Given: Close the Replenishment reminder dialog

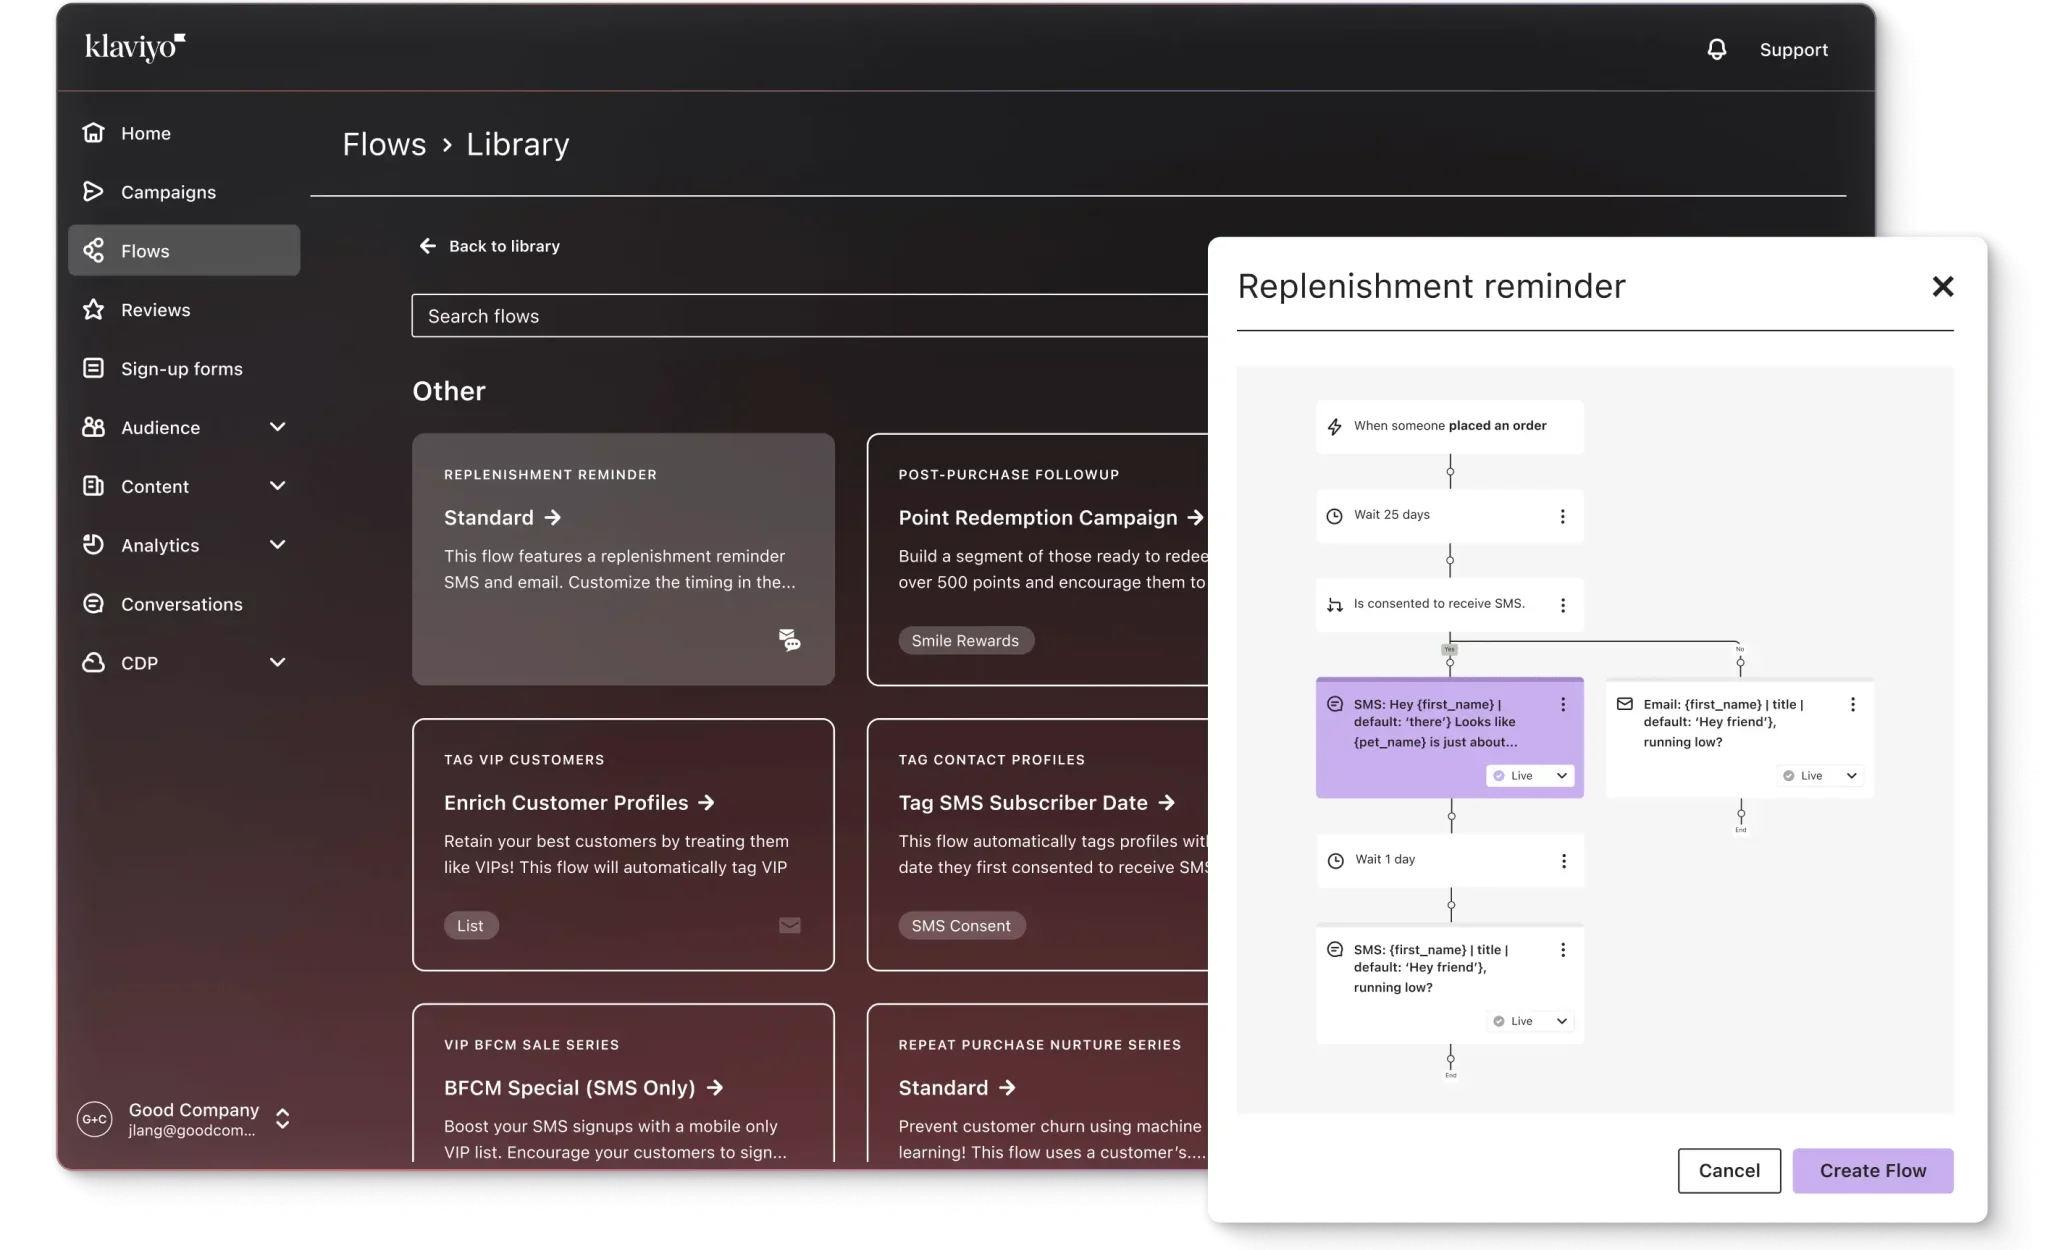Looking at the screenshot, I should coord(1942,287).
